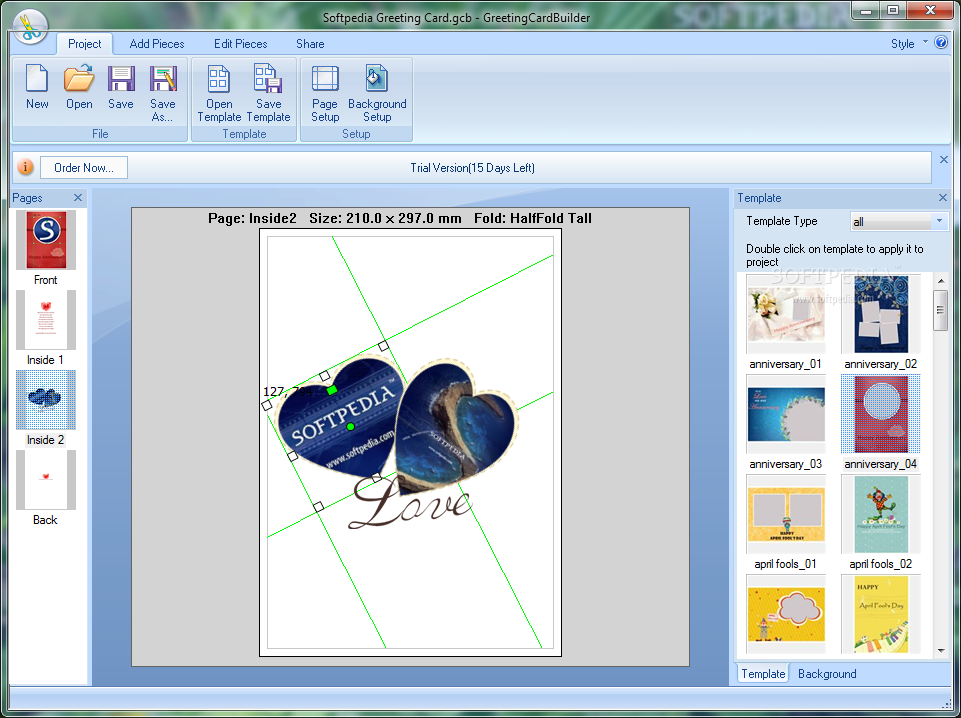Screen dimensions: 961x718
Task: Click the Pages panel title
Action: 28,198
